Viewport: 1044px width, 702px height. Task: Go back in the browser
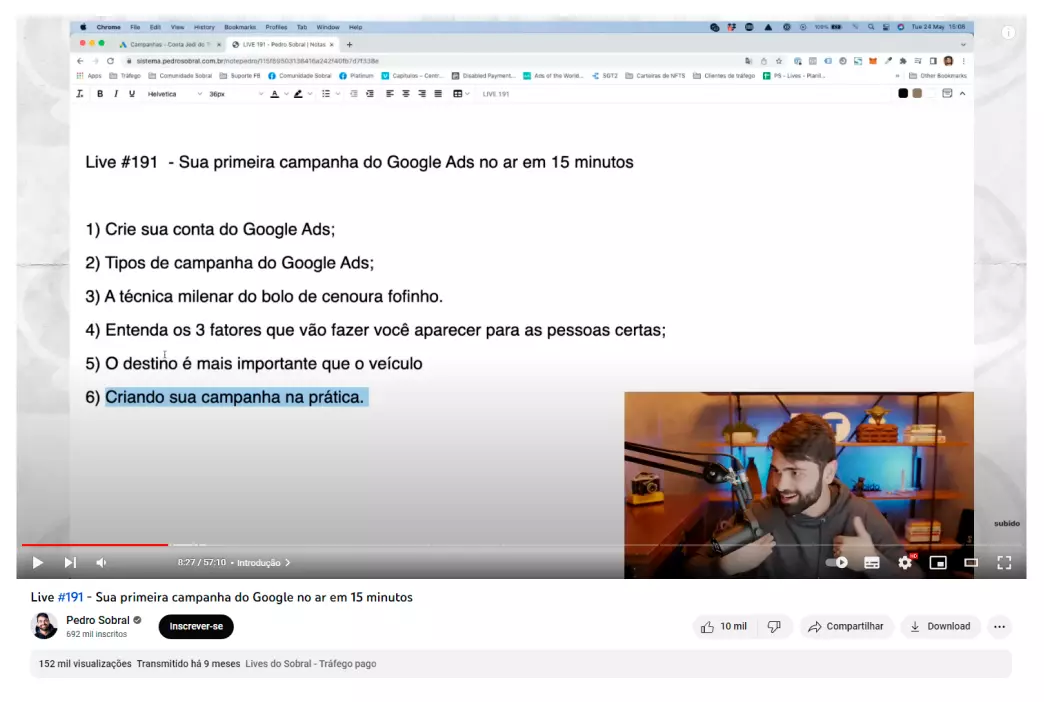81,61
